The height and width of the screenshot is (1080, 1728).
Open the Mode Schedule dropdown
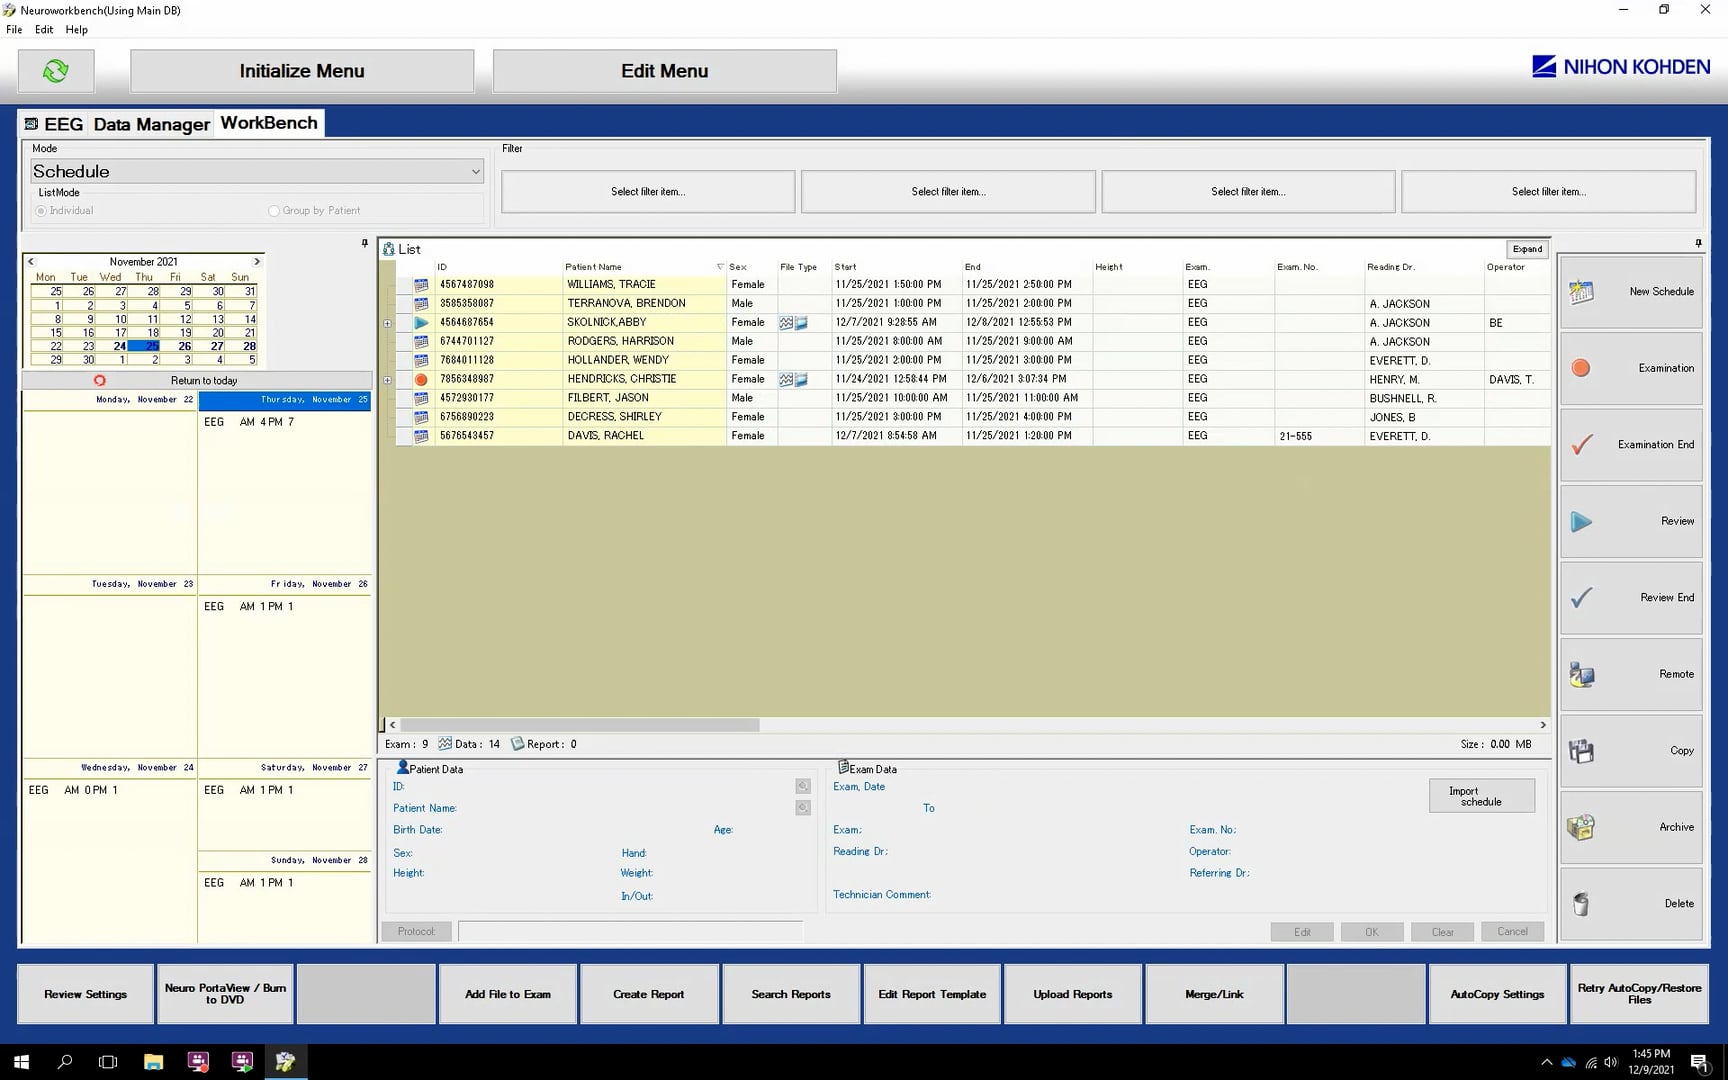click(x=257, y=172)
